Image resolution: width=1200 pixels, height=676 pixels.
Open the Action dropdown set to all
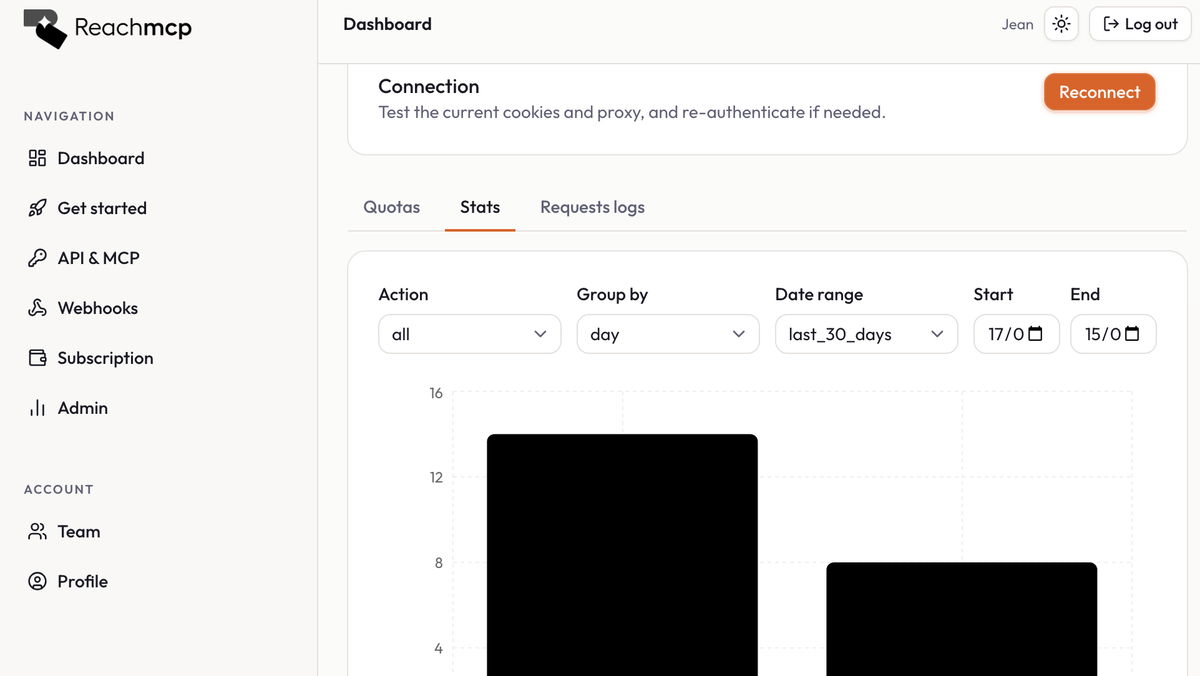pyautogui.click(x=470, y=334)
